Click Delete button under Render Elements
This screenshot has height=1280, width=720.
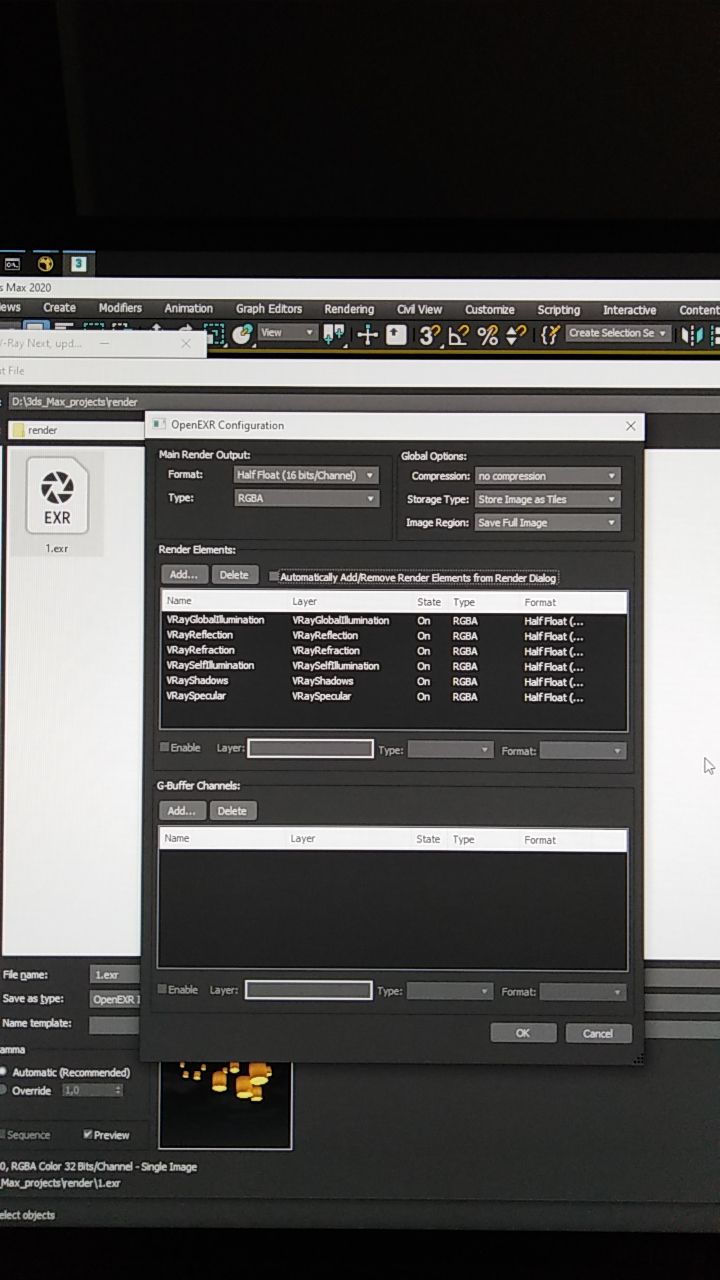point(234,575)
